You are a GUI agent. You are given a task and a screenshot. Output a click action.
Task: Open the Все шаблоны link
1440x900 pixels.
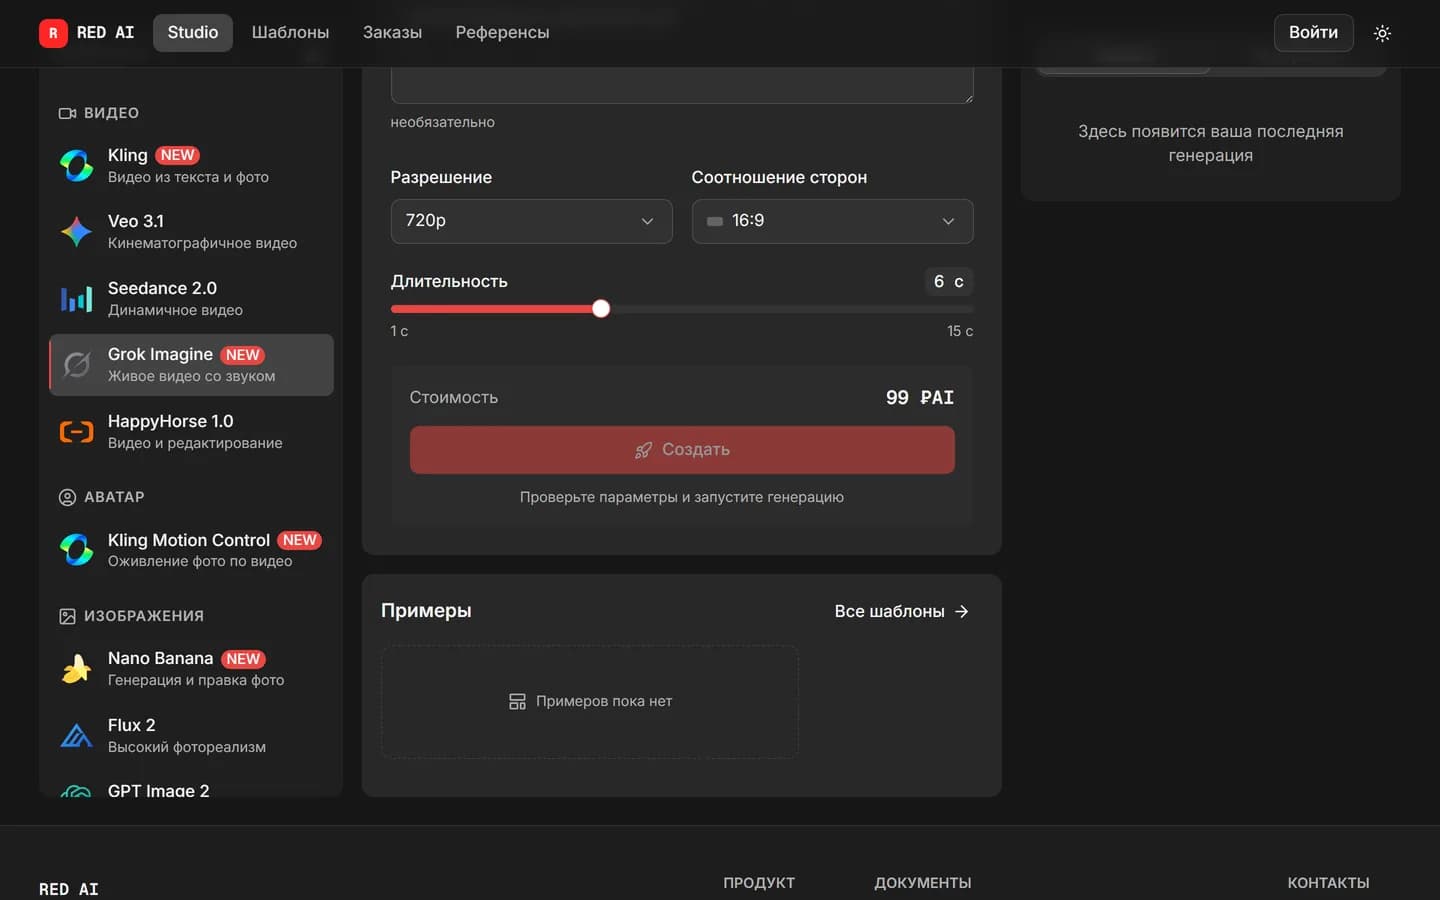[901, 611]
